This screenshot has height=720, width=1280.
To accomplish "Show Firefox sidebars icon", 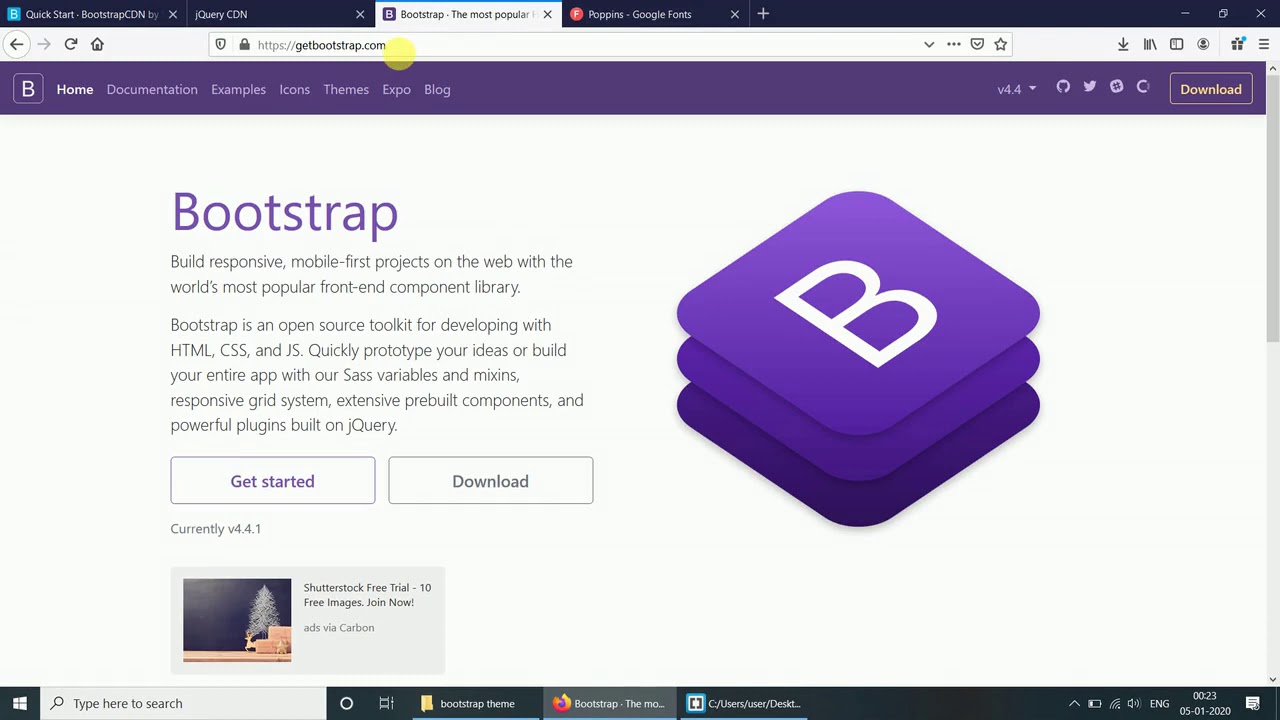I will (x=1177, y=44).
